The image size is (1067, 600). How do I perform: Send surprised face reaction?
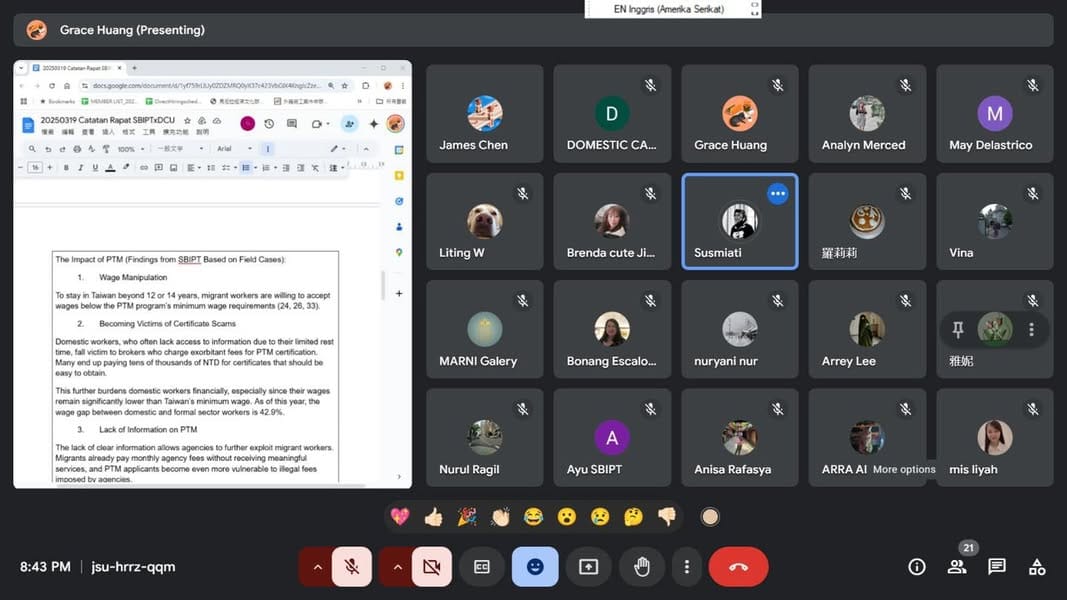pos(567,517)
